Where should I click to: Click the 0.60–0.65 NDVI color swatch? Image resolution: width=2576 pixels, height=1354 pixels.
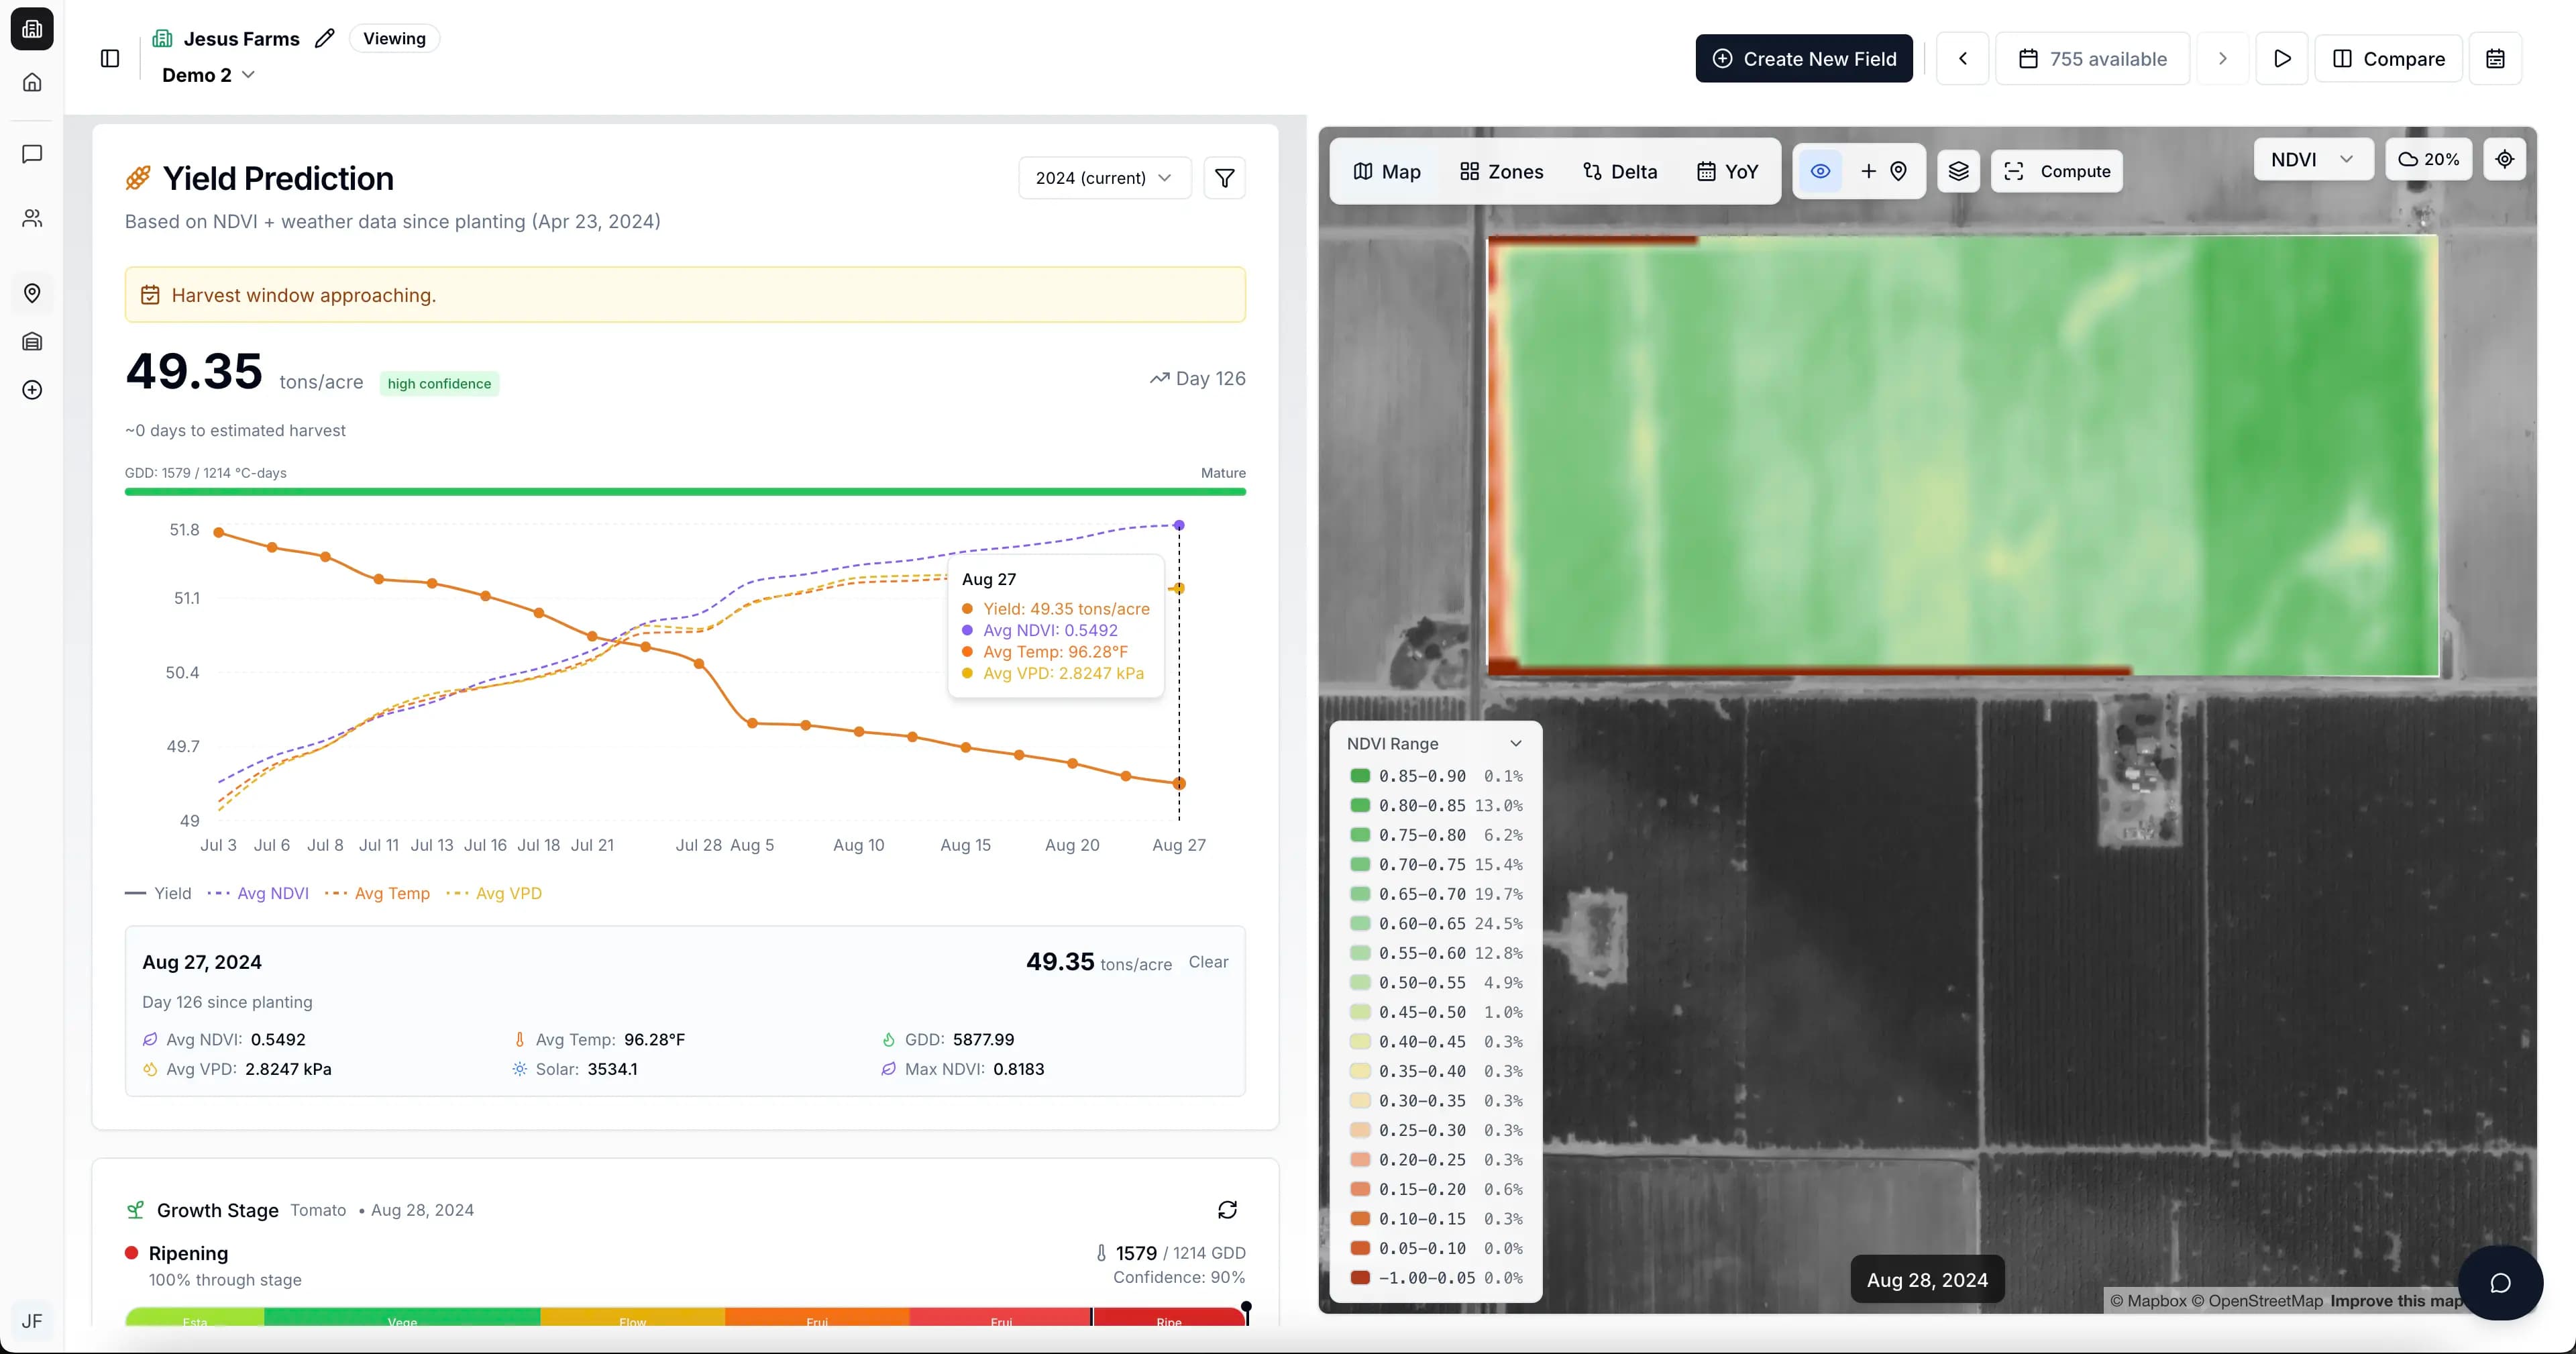1360,923
